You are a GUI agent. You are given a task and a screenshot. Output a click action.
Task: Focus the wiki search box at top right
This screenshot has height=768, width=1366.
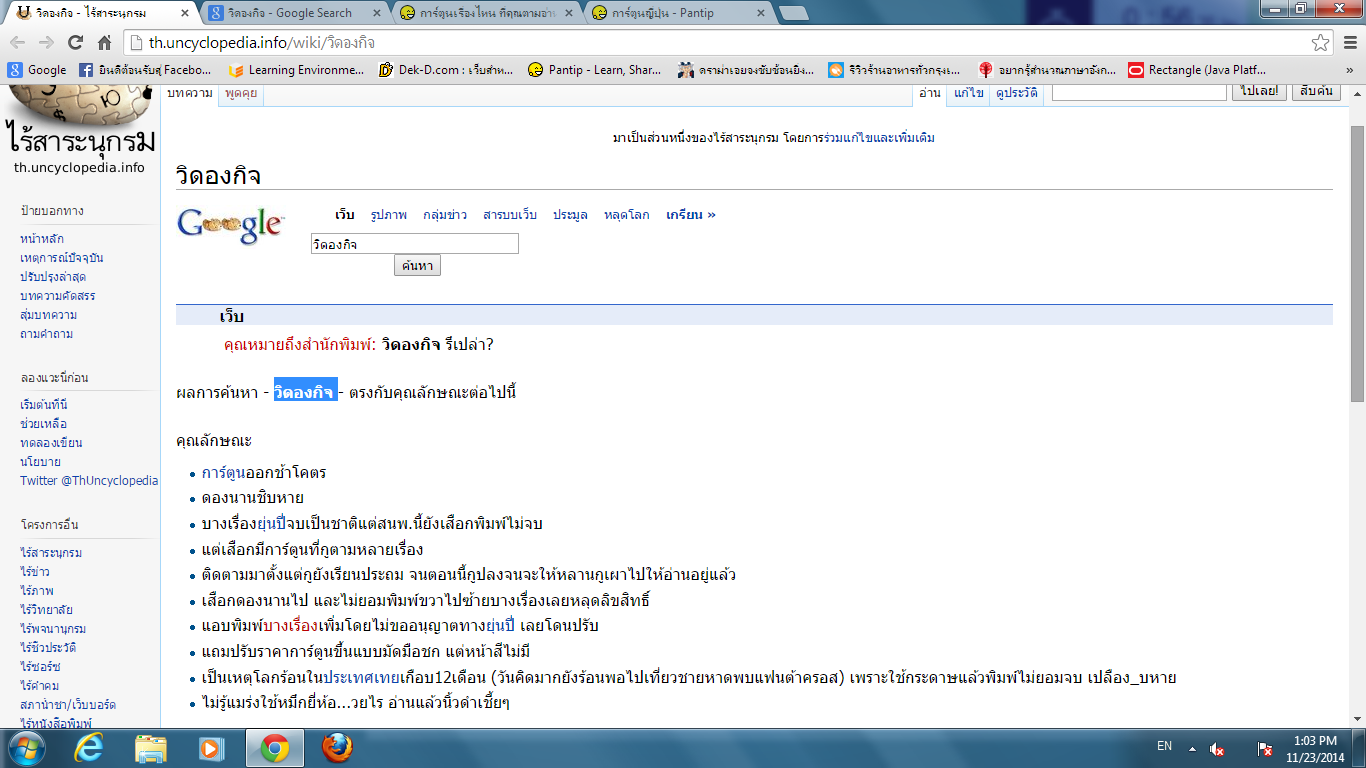click(x=1139, y=91)
